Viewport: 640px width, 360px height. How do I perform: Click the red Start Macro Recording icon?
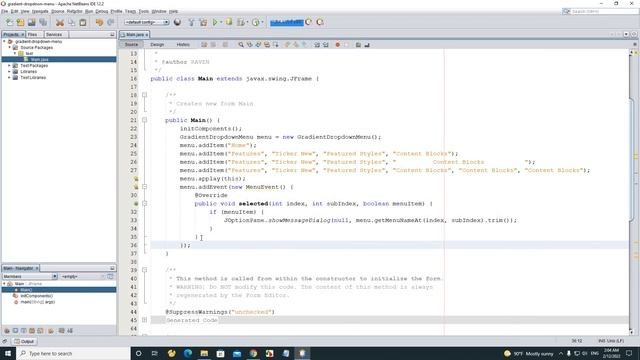[x=338, y=44]
